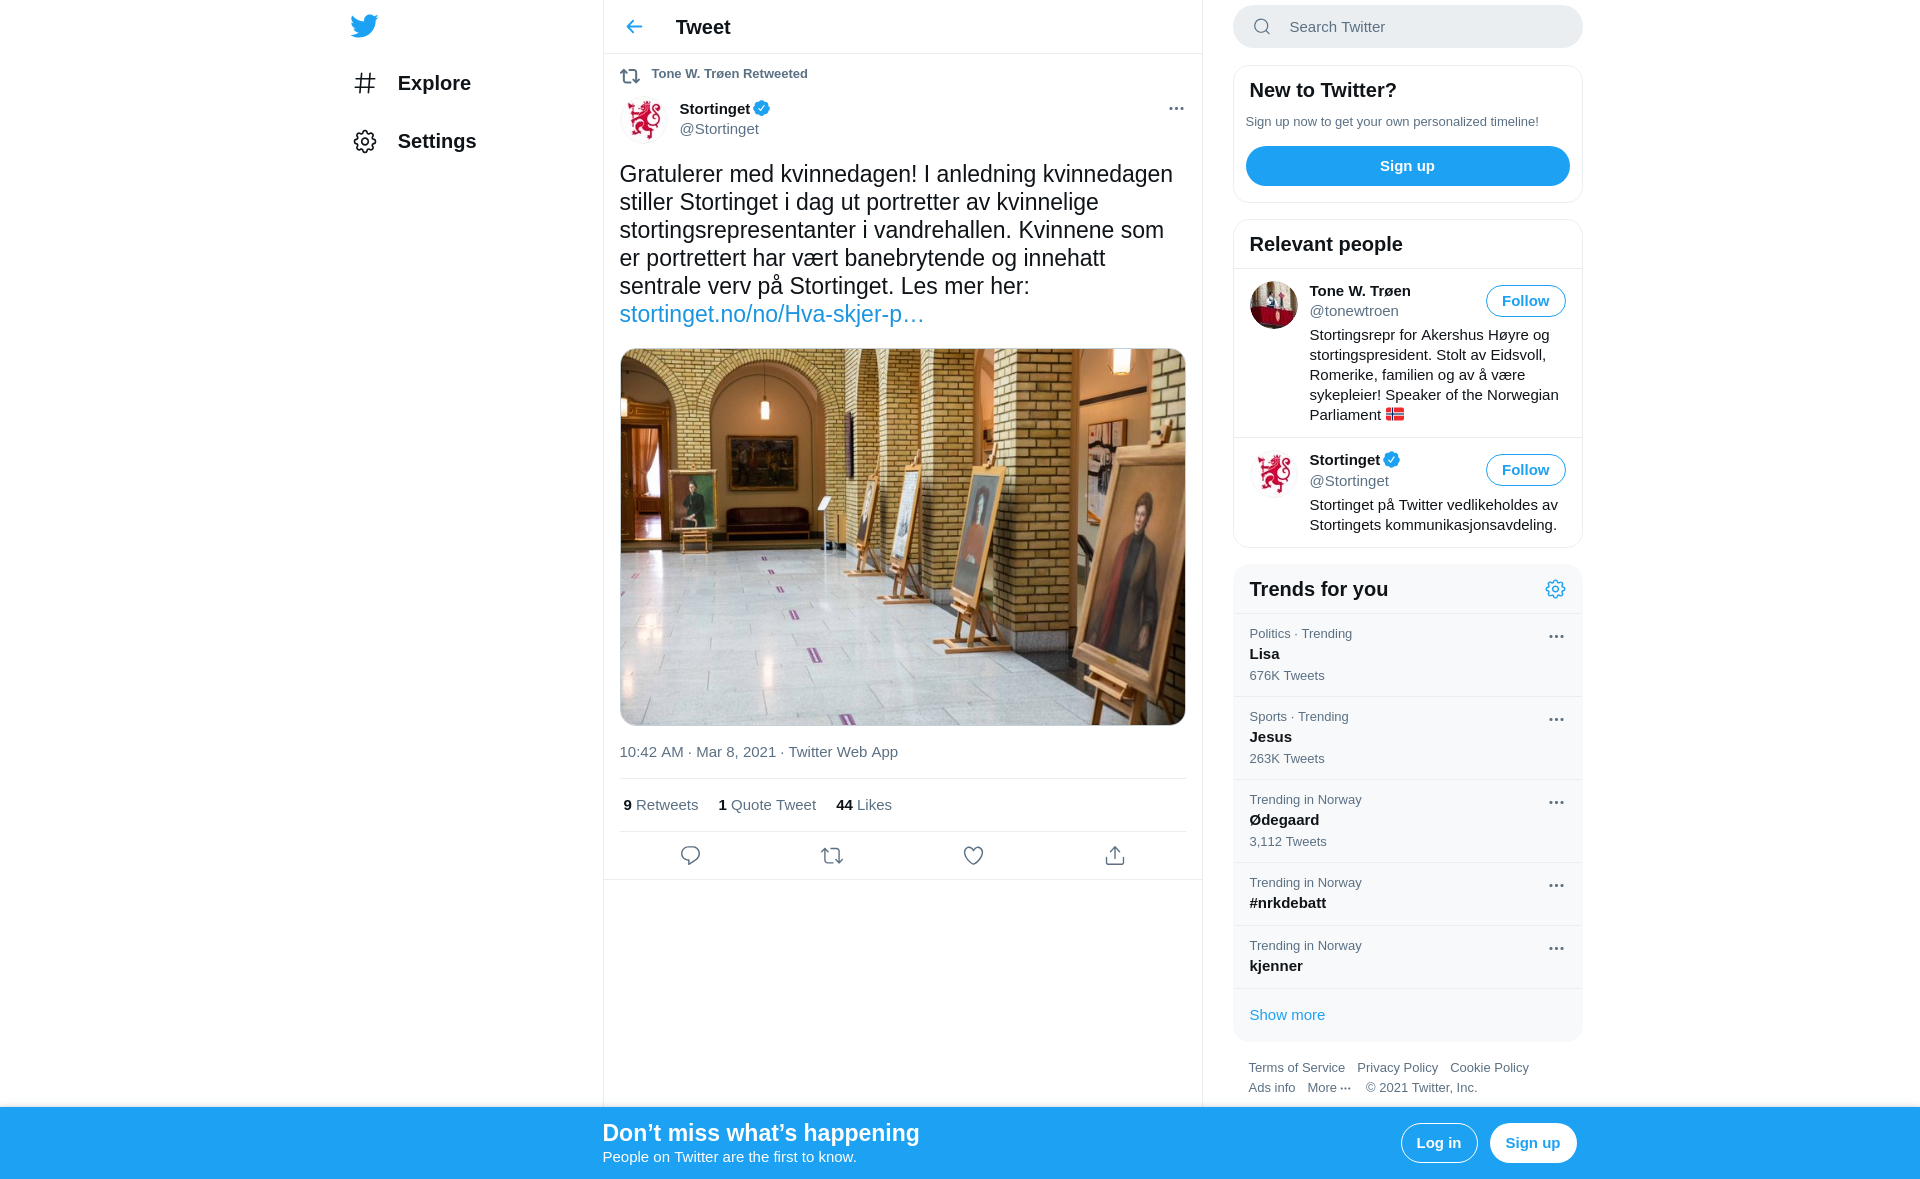Open Privacy Policy

pyautogui.click(x=1397, y=1068)
